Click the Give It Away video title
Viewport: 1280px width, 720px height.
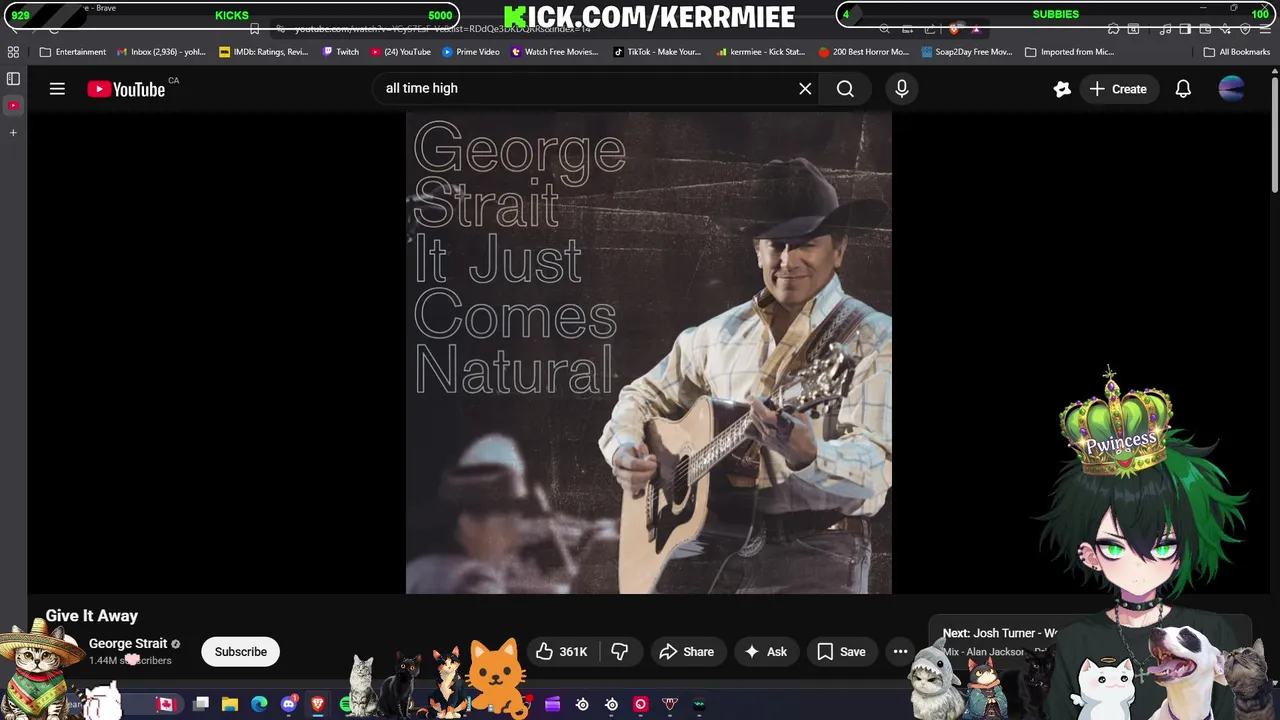point(92,616)
